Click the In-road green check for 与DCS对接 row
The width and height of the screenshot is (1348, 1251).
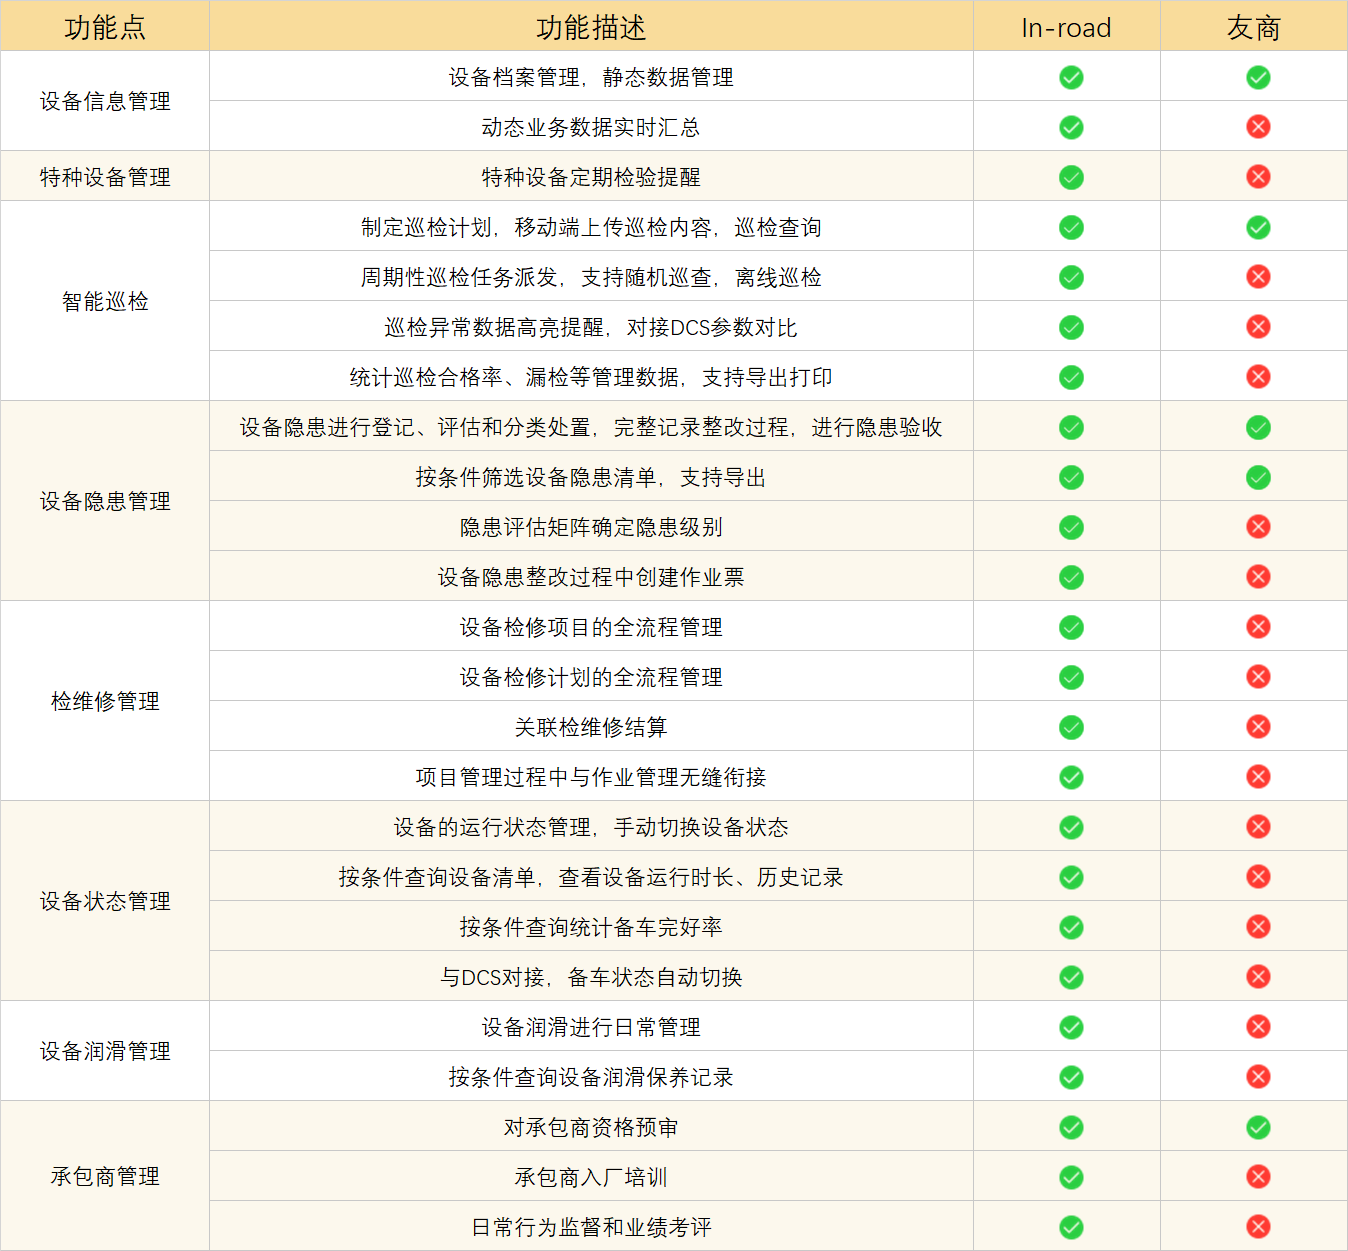point(1071,977)
